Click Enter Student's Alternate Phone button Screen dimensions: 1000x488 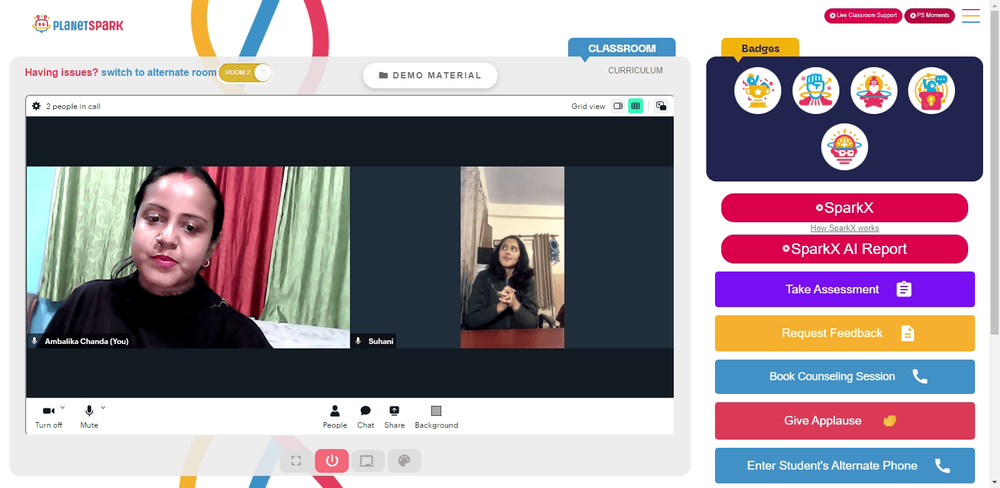click(x=844, y=466)
